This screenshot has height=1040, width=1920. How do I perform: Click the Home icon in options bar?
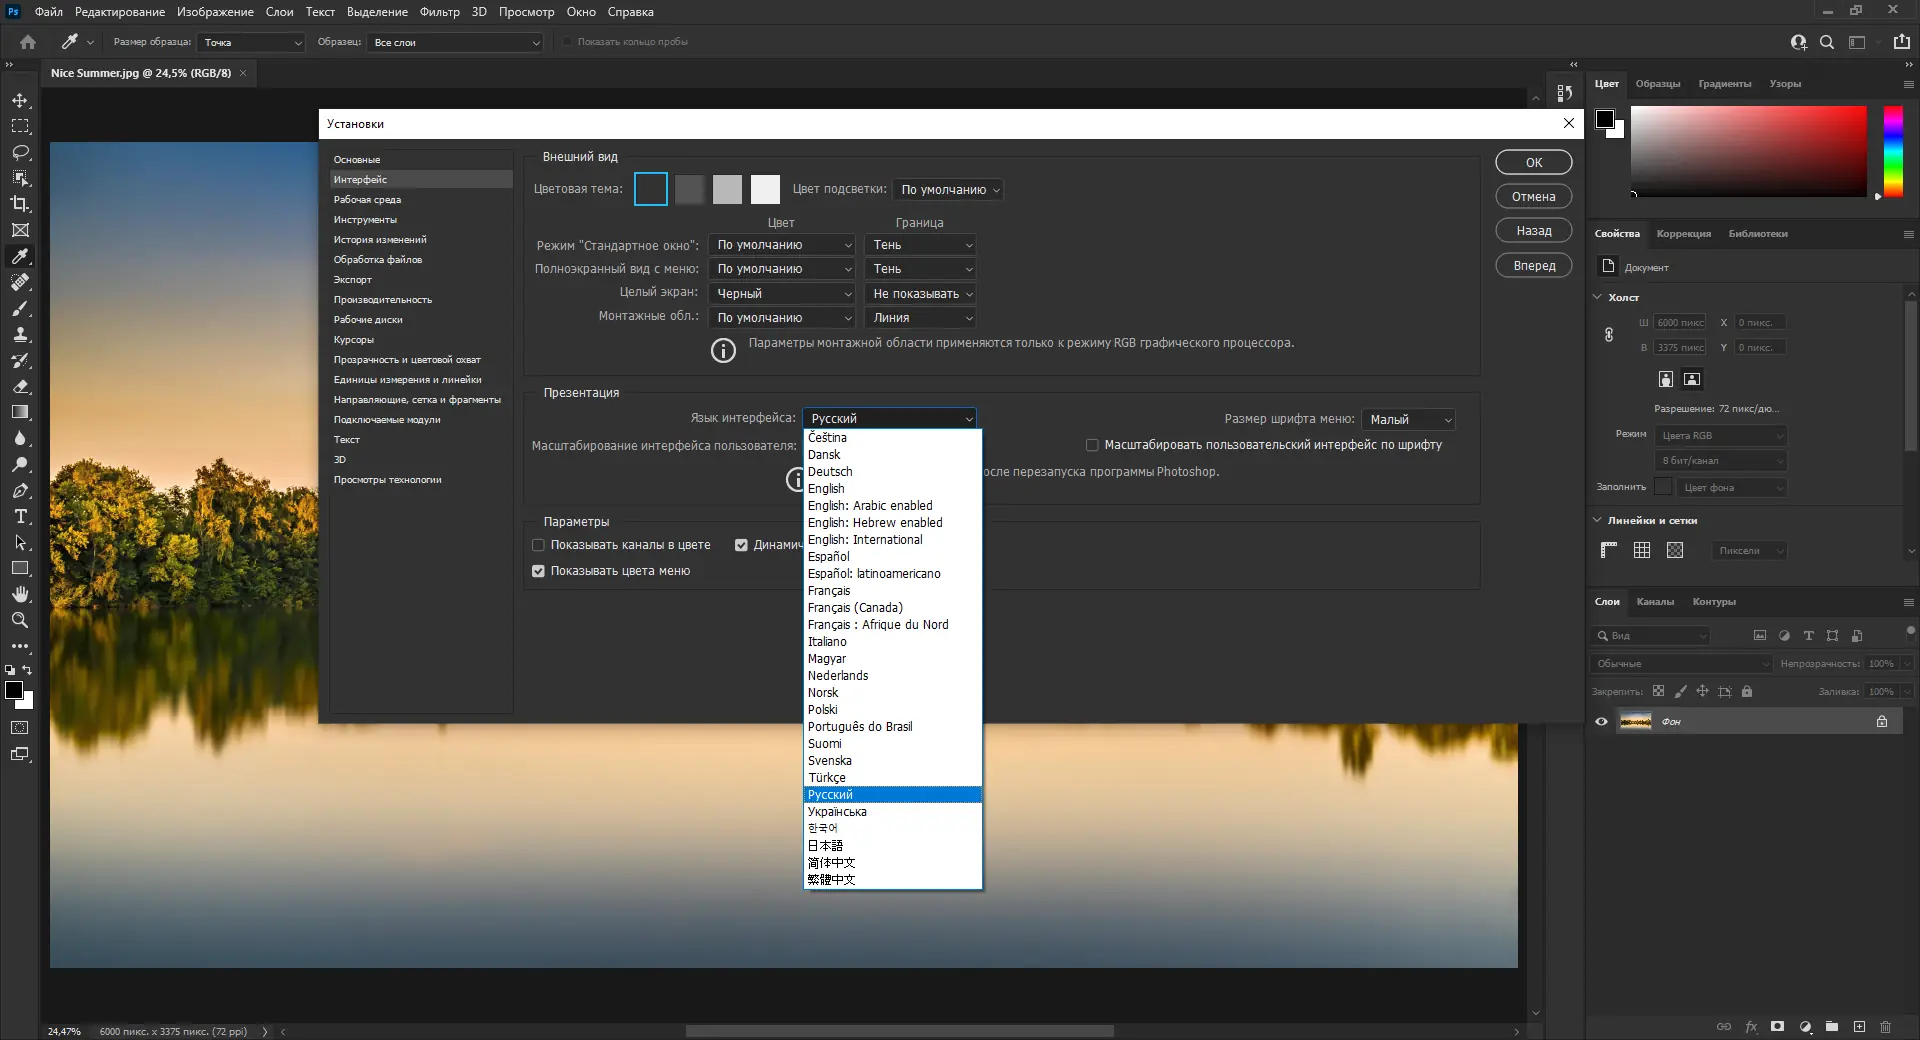[28, 42]
